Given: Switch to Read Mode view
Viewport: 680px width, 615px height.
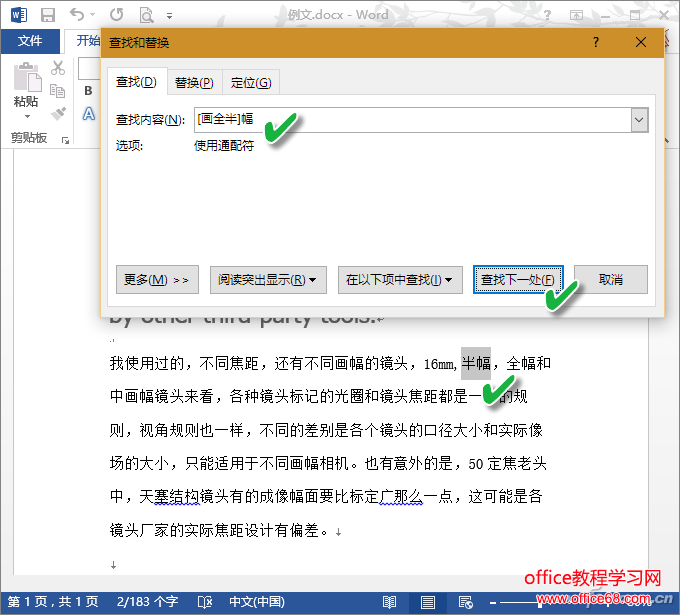Looking at the screenshot, I should point(389,602).
